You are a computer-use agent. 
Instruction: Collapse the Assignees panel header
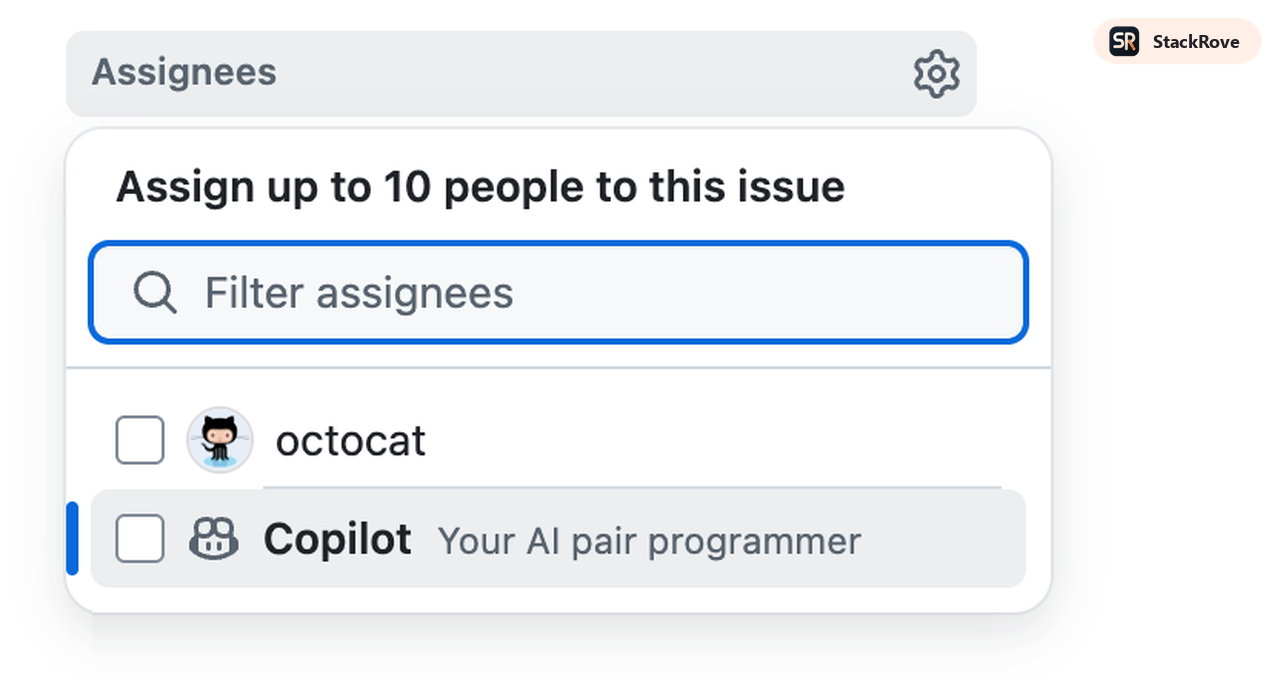(183, 72)
